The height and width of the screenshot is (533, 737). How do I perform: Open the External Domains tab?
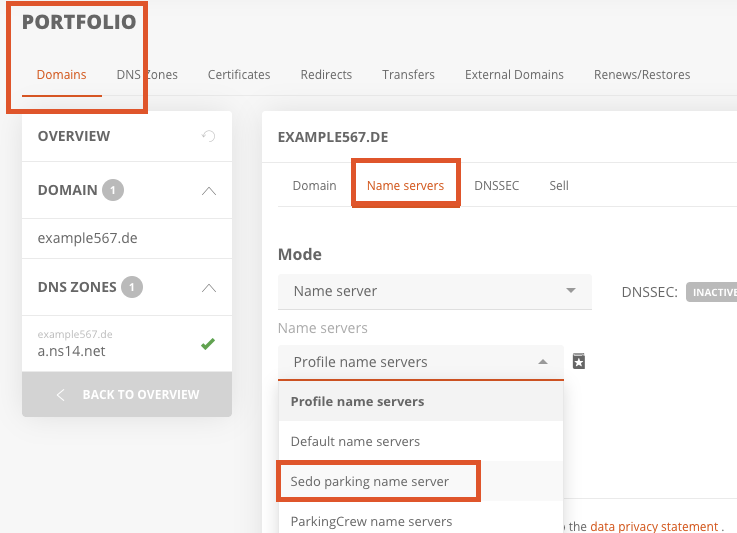pyautogui.click(x=514, y=75)
